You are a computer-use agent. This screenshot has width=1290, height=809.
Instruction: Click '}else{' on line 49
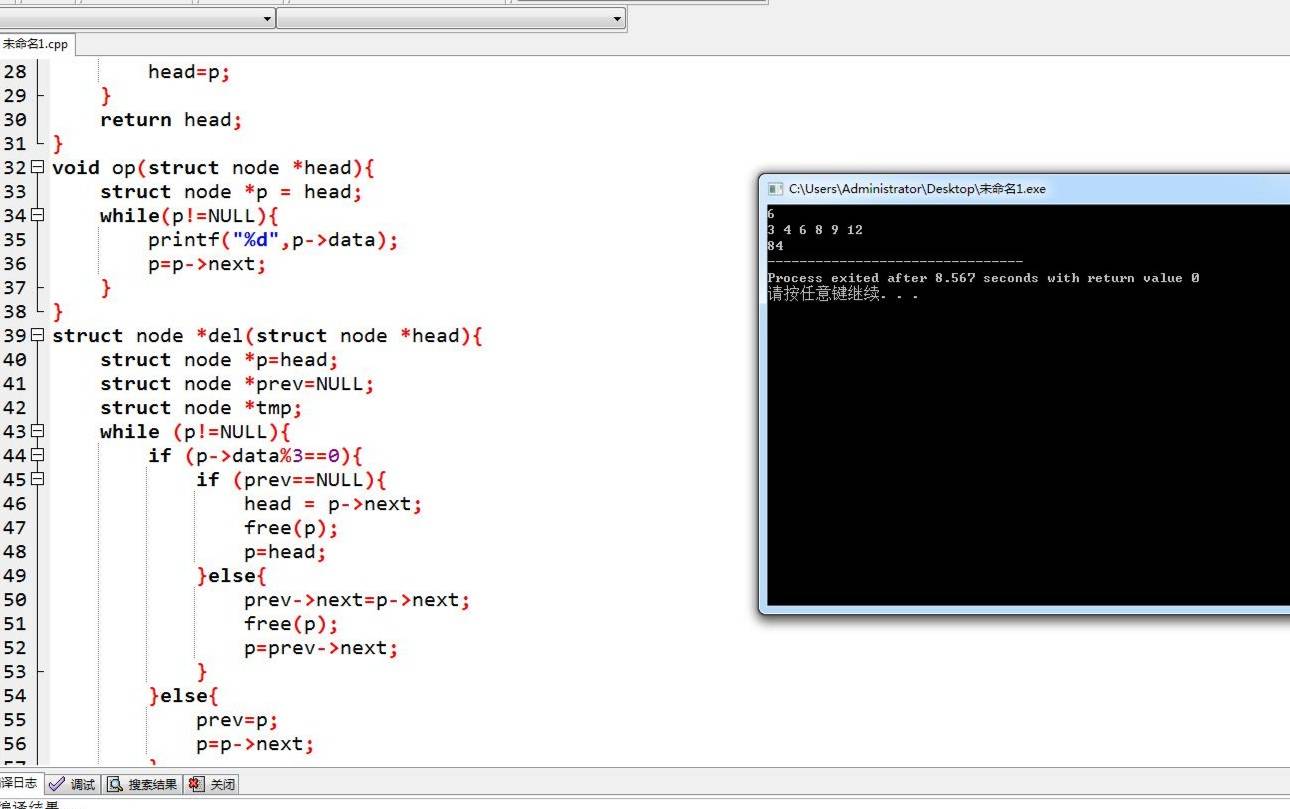[x=232, y=575]
